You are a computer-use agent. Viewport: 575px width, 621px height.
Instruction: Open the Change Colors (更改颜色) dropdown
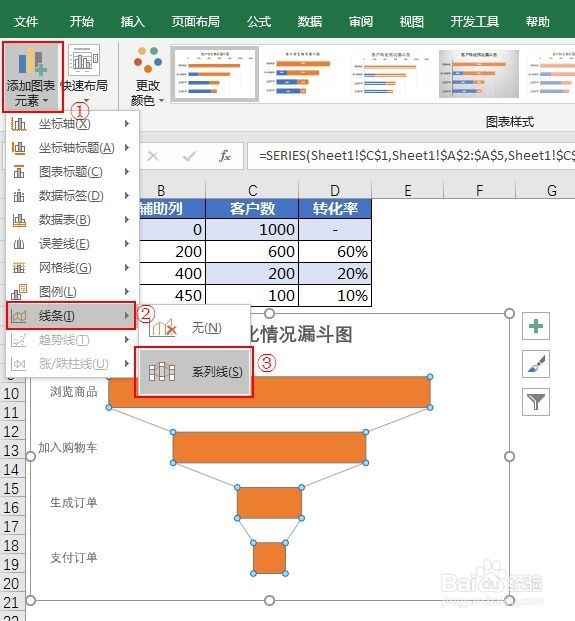tap(147, 76)
